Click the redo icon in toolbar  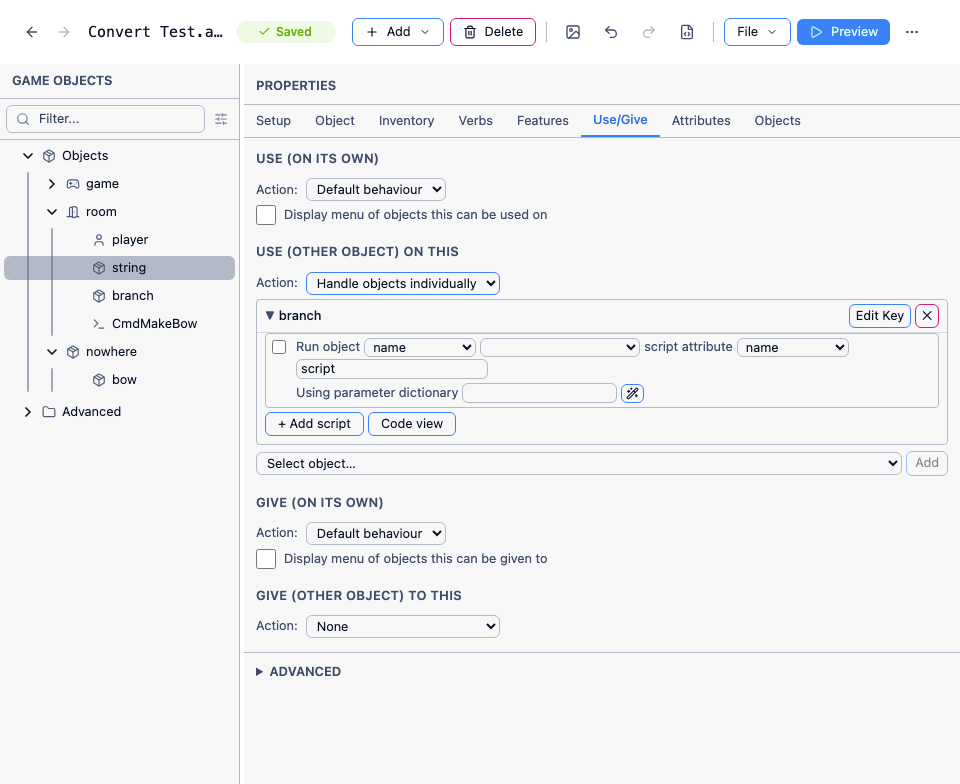649,32
